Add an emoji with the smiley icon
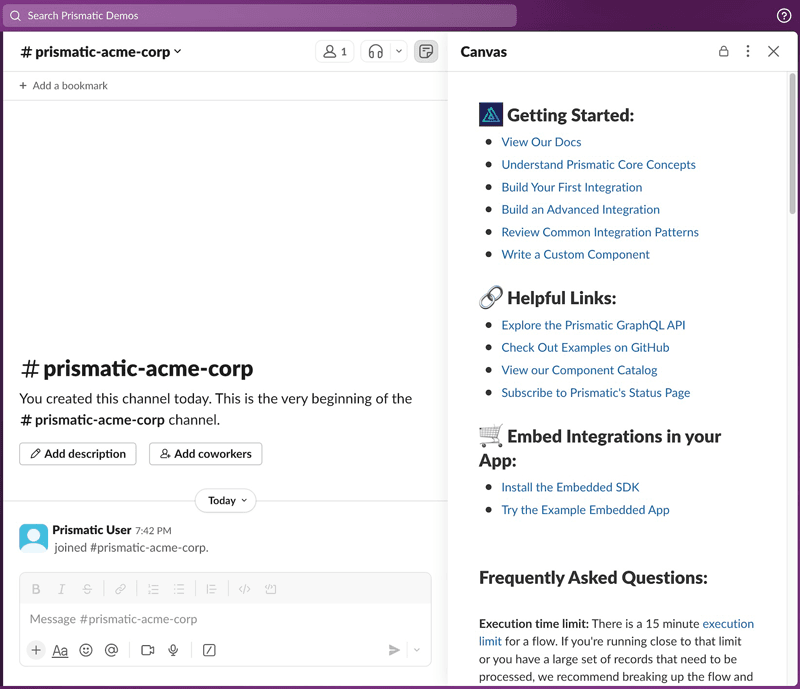Screen dimensions: 800x689 coord(86,650)
